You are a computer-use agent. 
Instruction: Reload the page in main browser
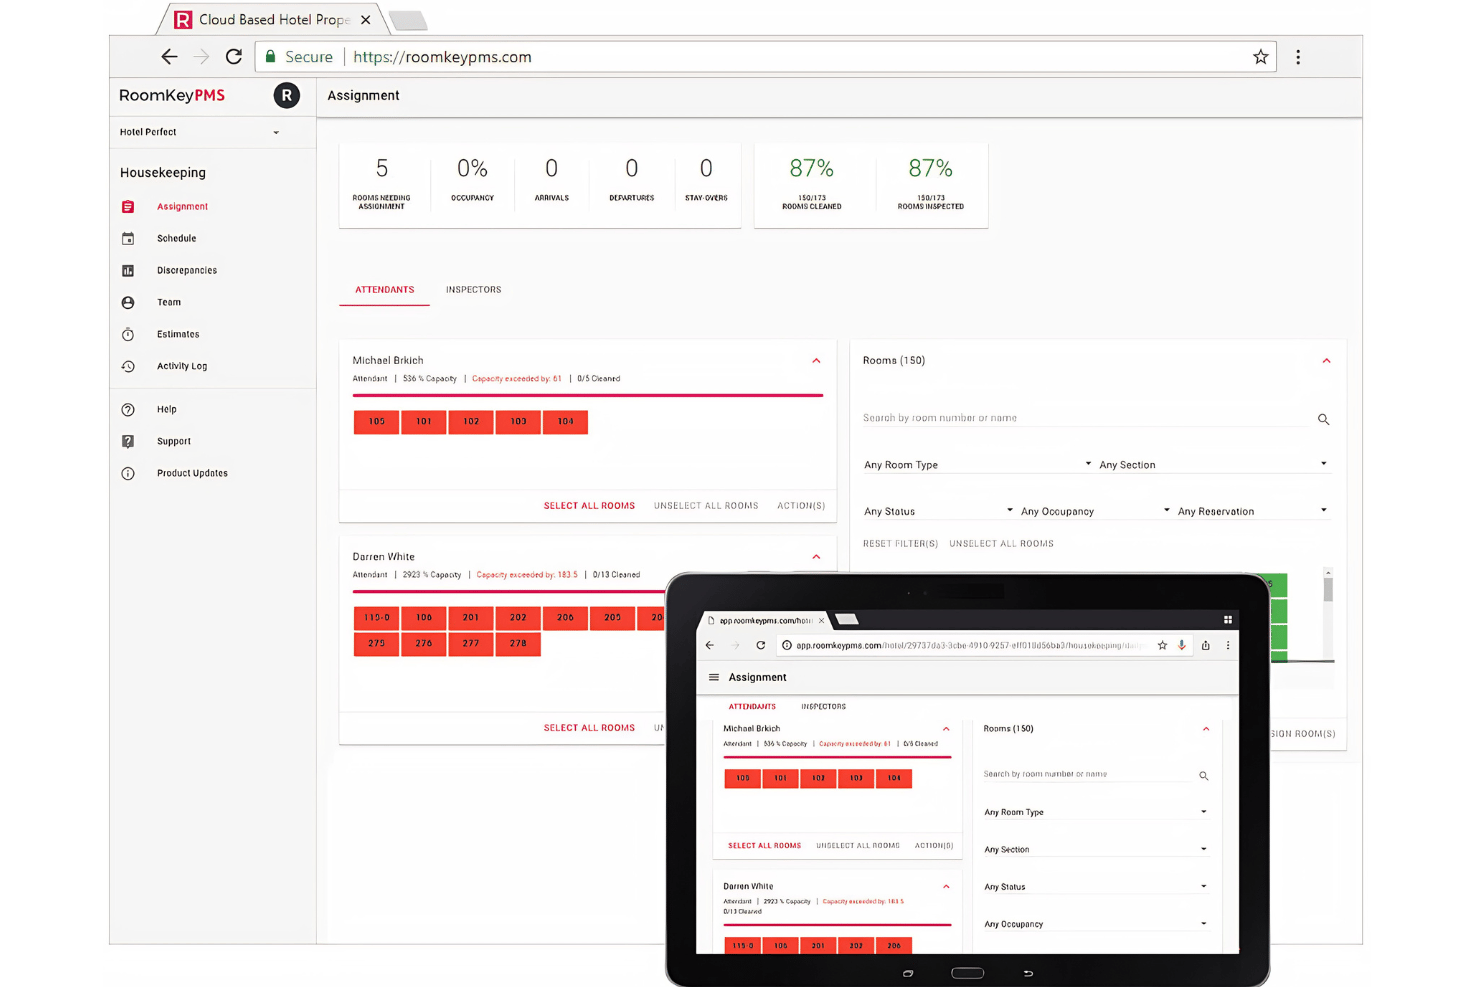(x=234, y=57)
